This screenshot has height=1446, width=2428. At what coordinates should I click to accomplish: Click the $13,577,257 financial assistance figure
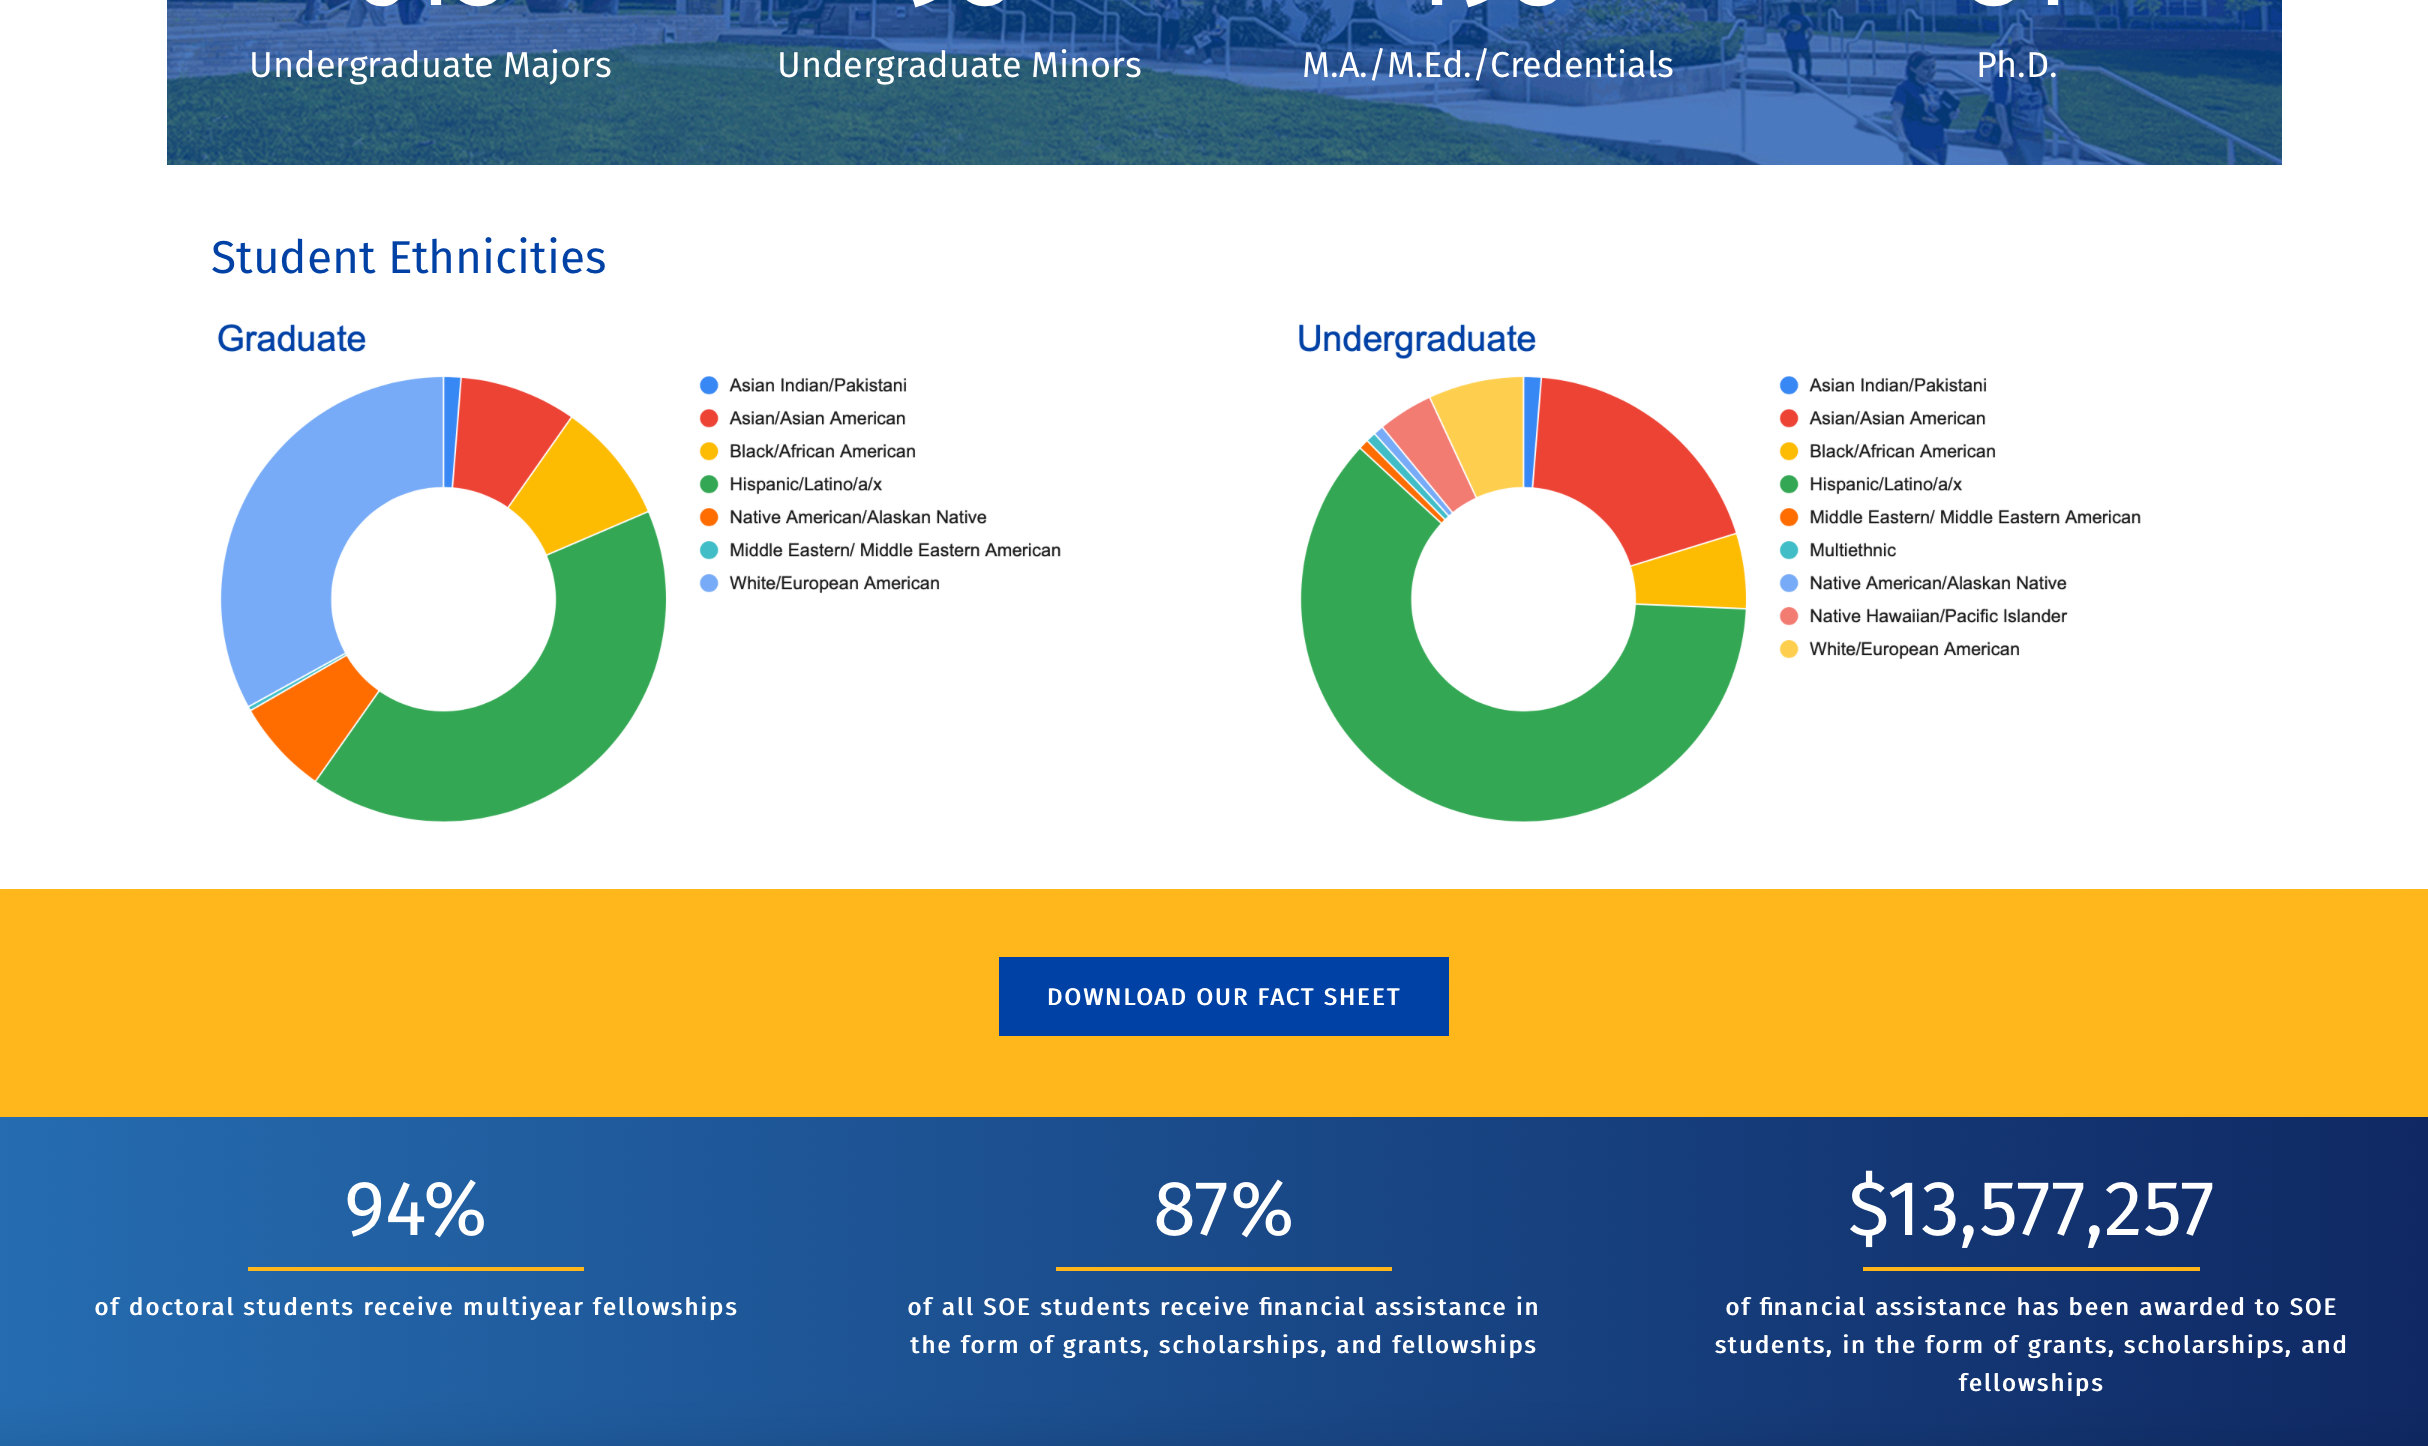coord(2030,1210)
